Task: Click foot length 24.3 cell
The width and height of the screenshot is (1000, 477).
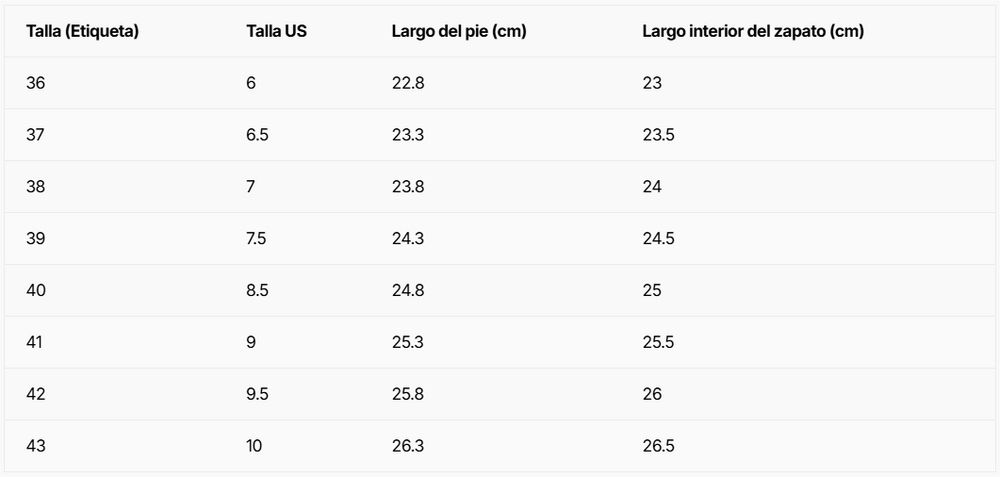Action: pos(408,238)
